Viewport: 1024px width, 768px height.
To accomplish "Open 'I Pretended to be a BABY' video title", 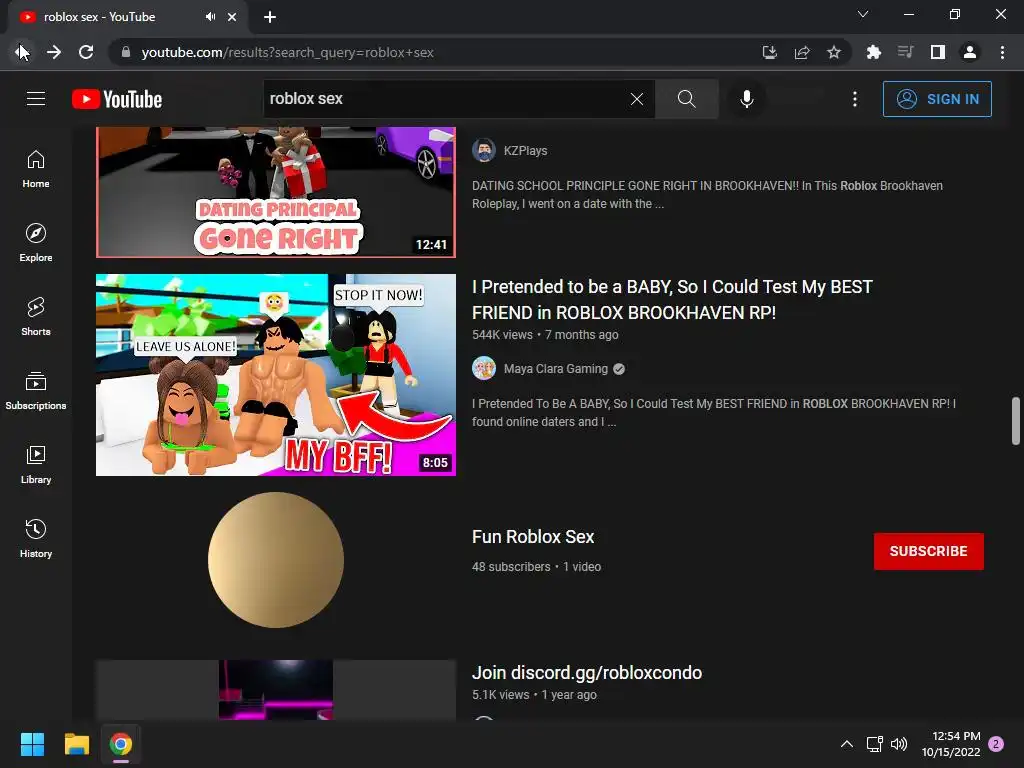I will [x=672, y=300].
